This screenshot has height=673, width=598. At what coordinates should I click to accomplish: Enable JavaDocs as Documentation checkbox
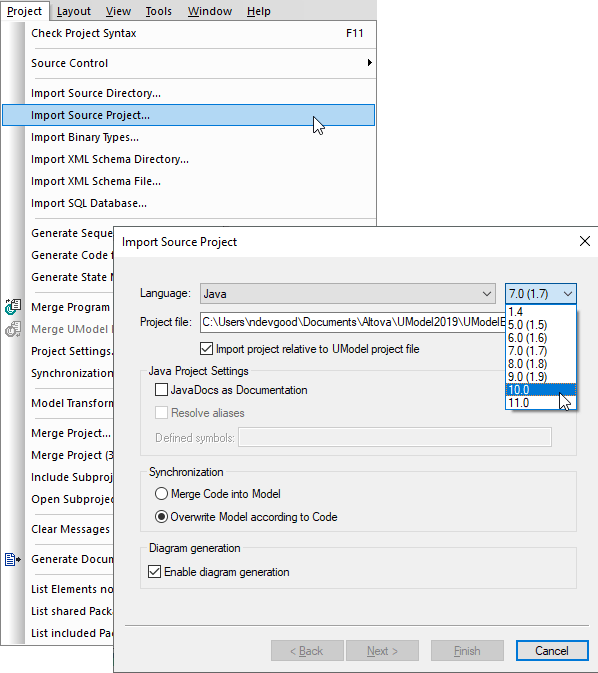tap(161, 390)
